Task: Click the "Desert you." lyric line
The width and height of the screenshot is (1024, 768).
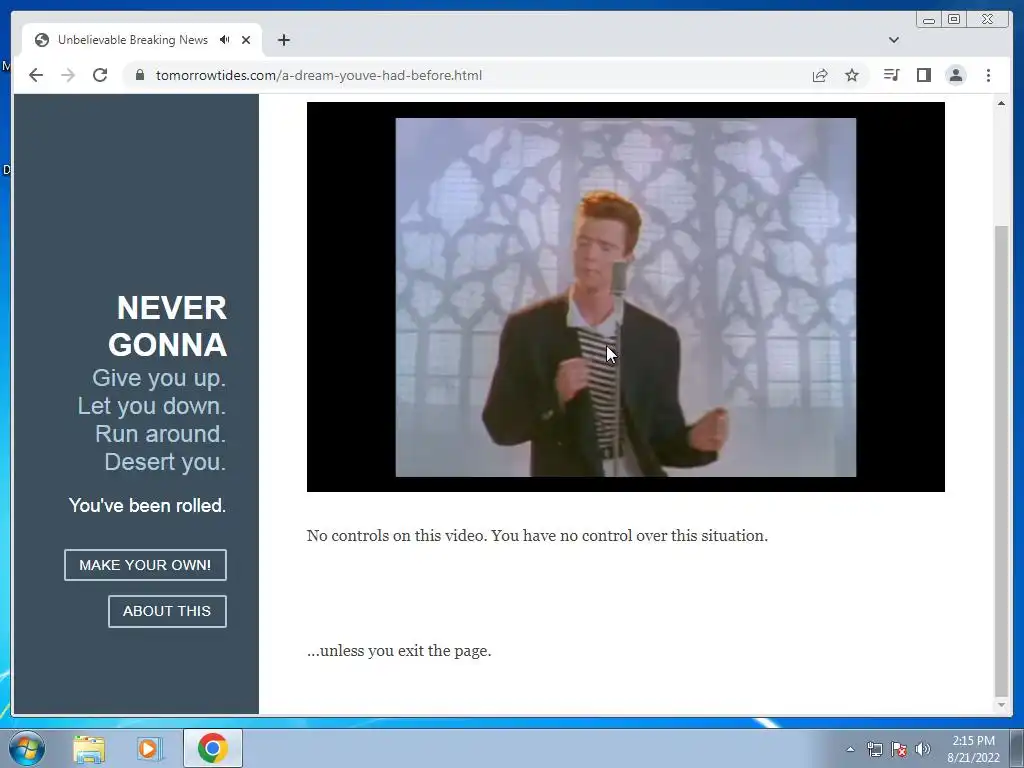Action: 165,462
